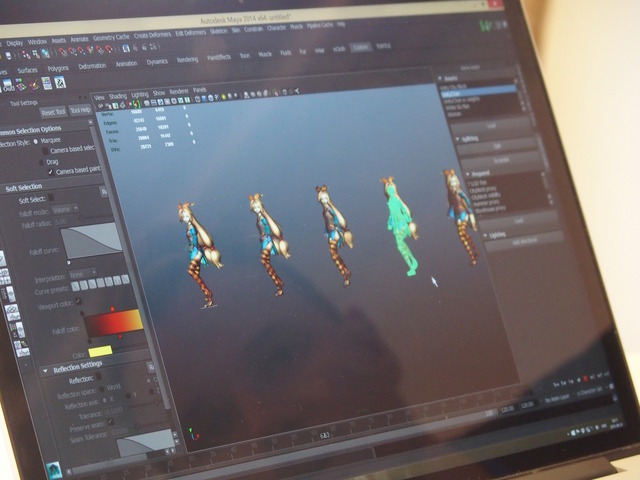
Task: Switch to the PaintEffects shelf tab
Action: pyautogui.click(x=219, y=58)
